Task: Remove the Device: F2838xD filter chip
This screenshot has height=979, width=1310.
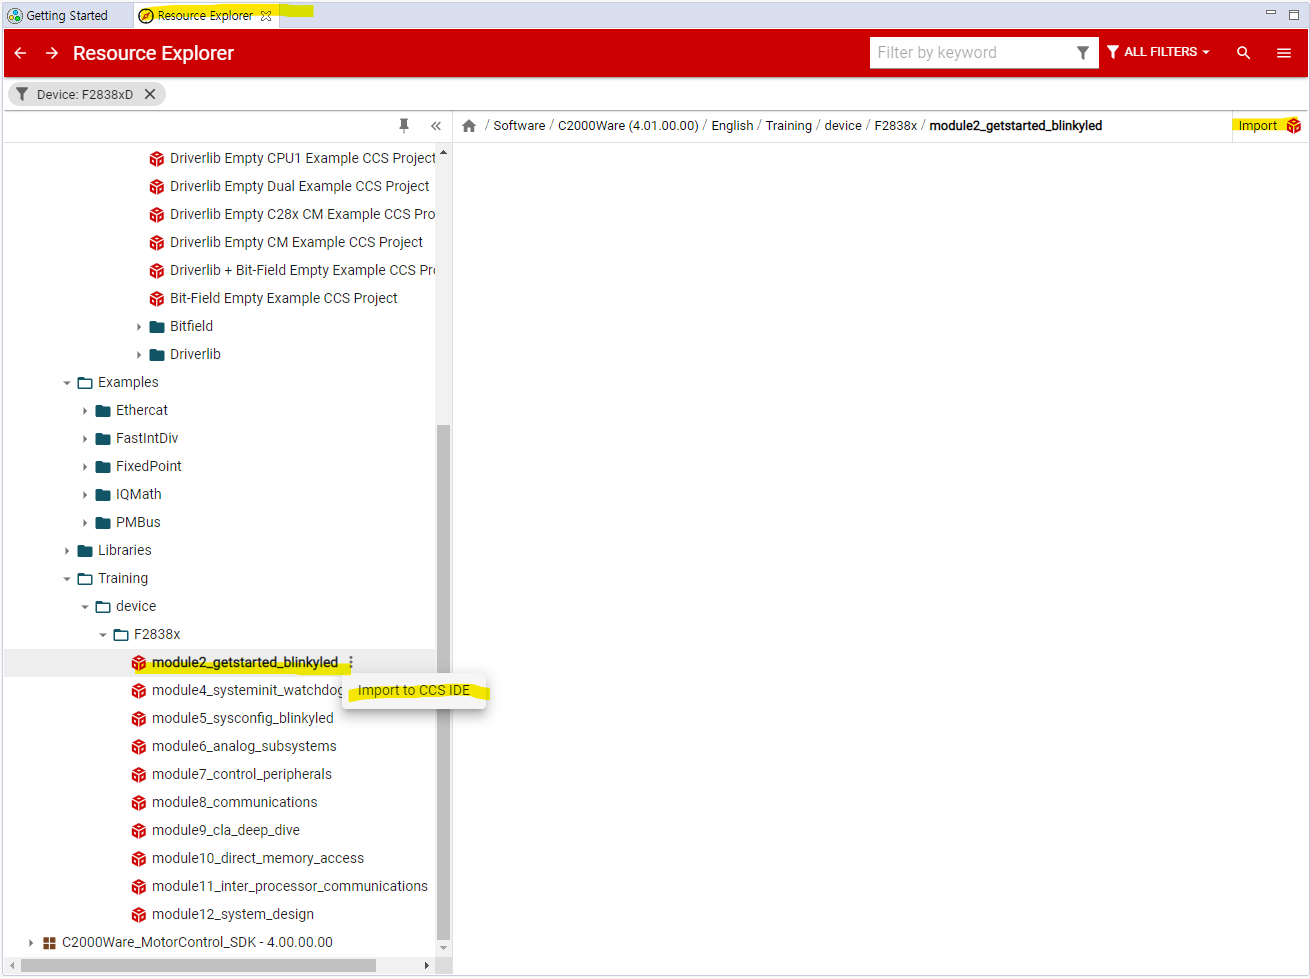Action: tap(150, 94)
